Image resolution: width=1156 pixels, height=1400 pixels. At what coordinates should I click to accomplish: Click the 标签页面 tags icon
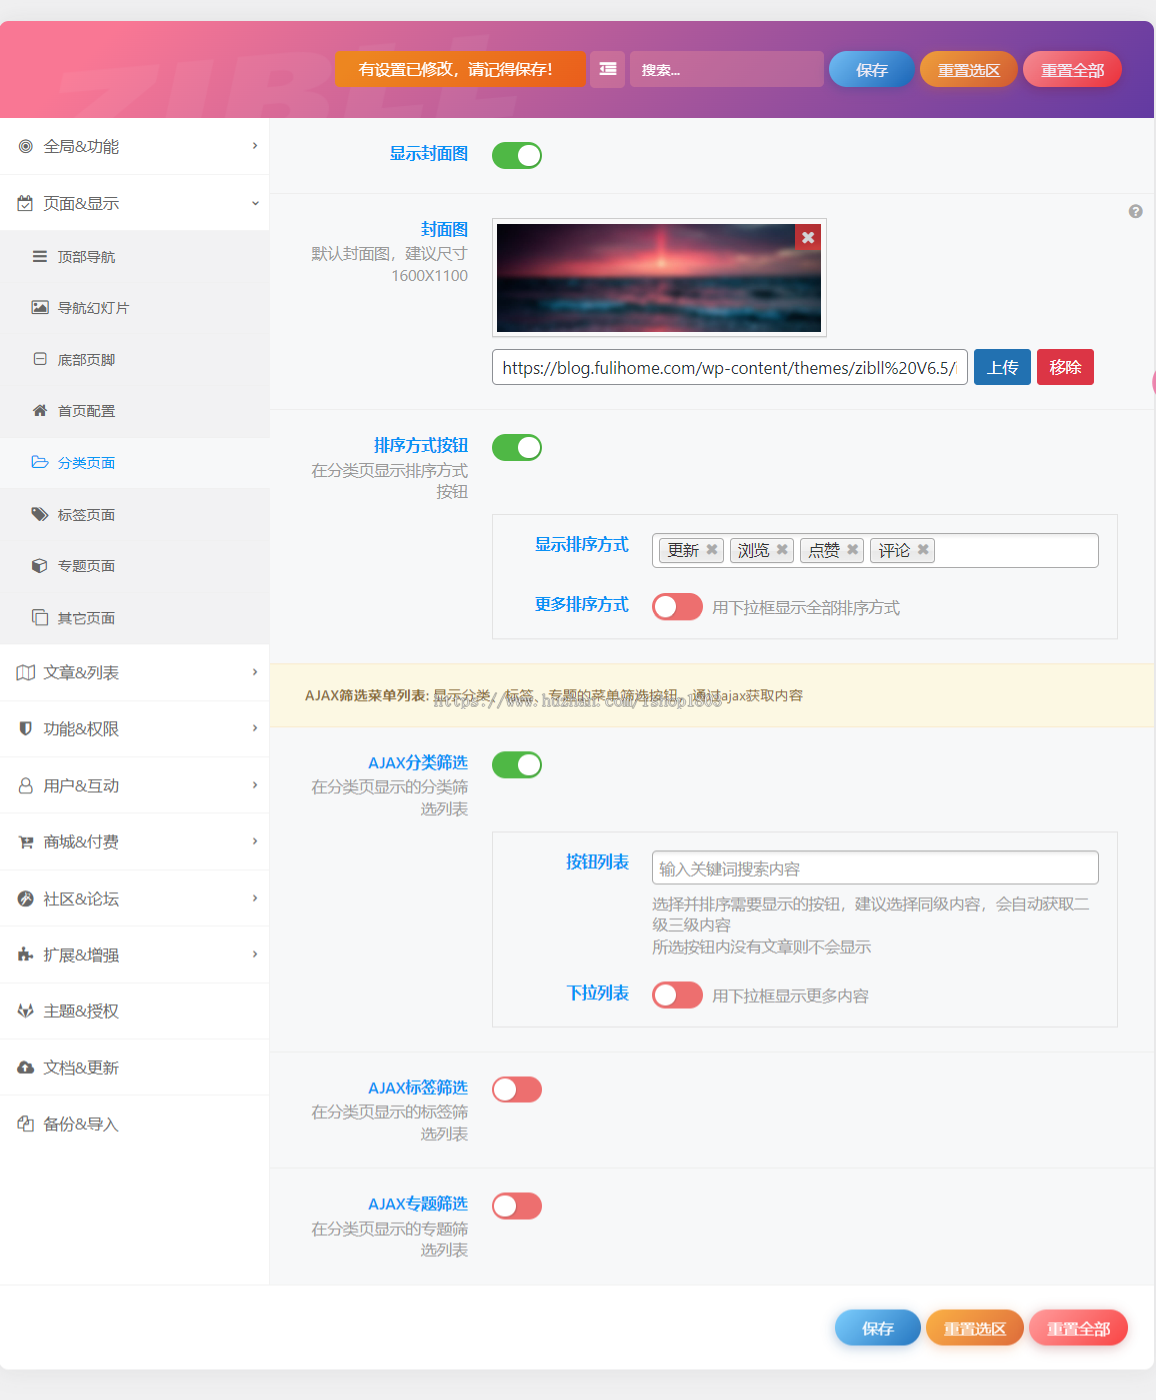(x=40, y=514)
